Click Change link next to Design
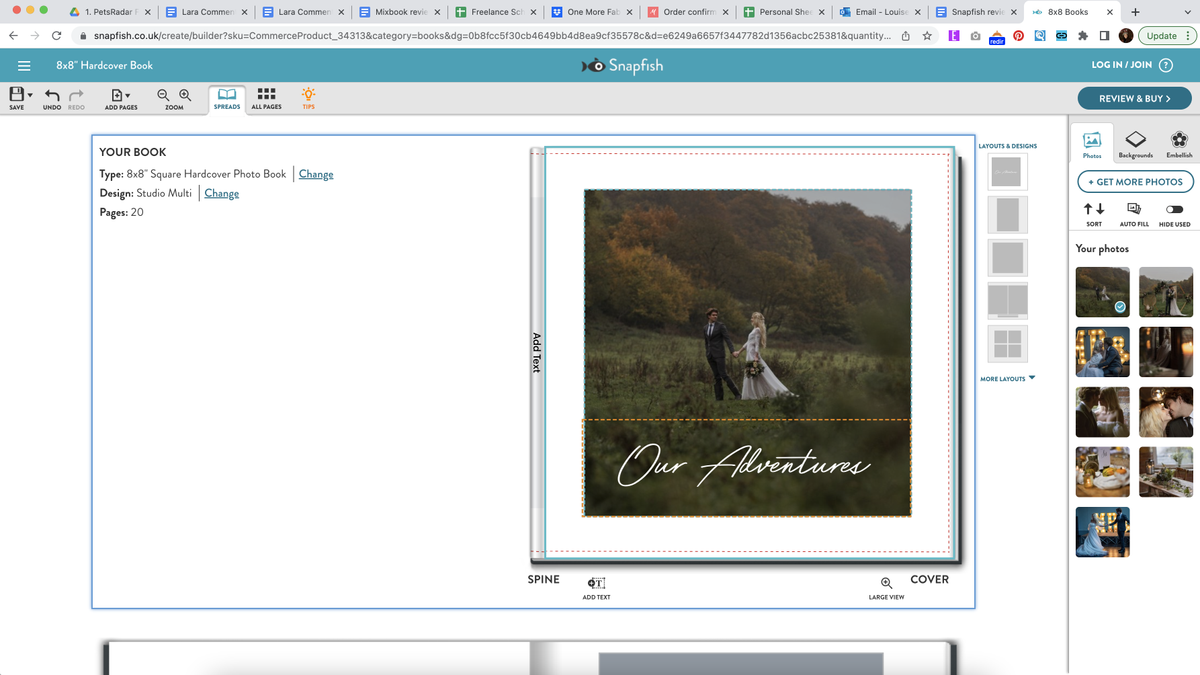Image resolution: width=1200 pixels, height=675 pixels. [x=221, y=193]
